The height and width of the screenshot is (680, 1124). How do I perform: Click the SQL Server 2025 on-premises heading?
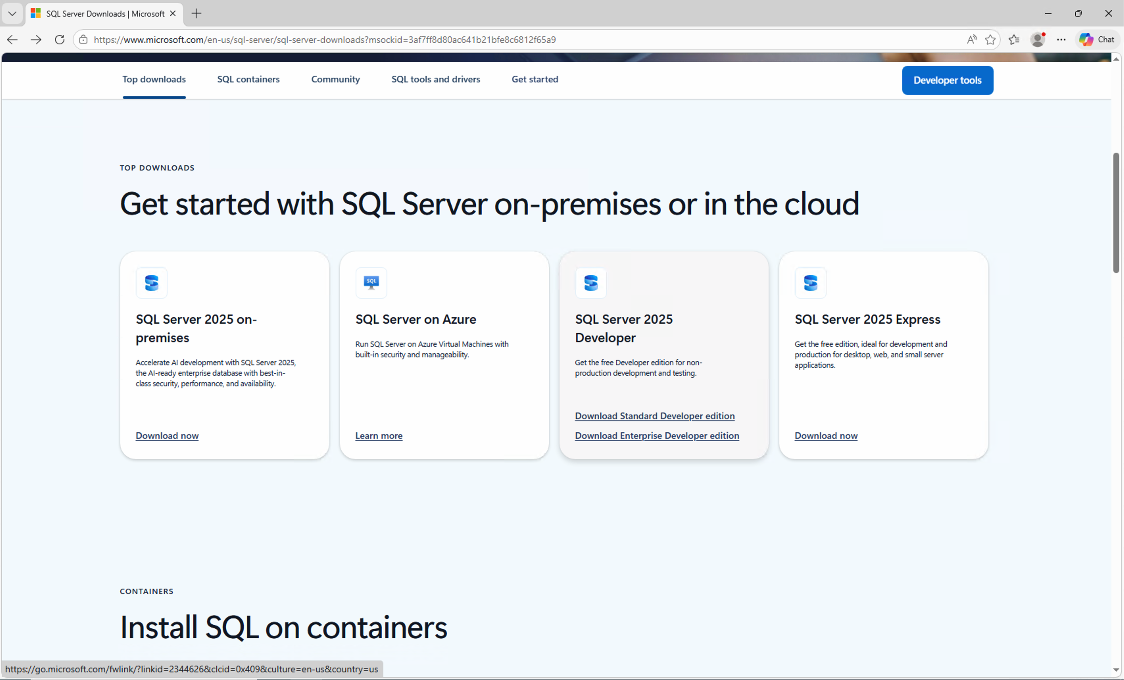pos(196,328)
